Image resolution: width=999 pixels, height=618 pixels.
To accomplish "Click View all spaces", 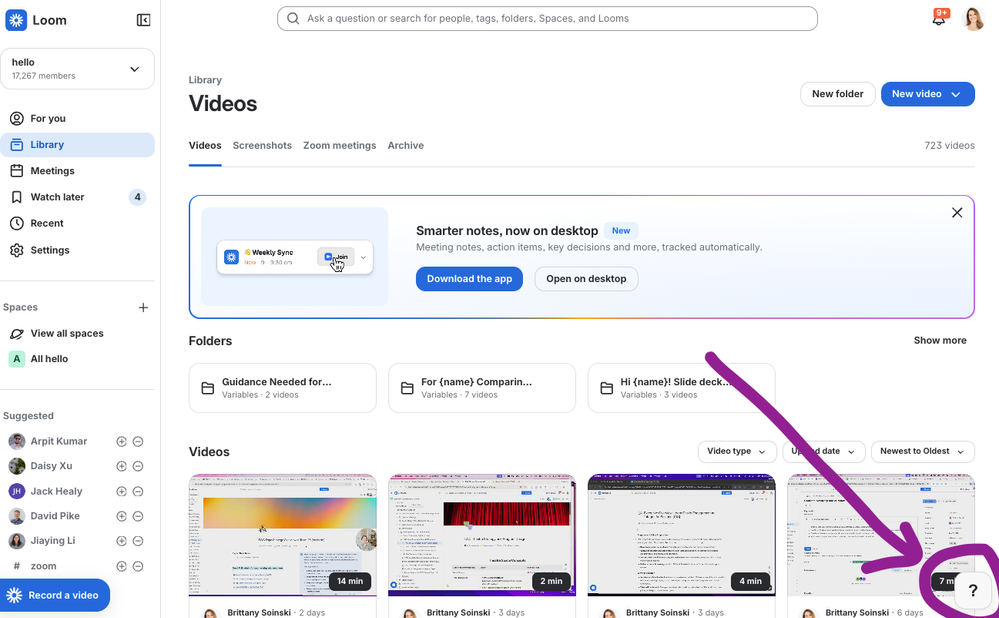I will pos(66,333).
